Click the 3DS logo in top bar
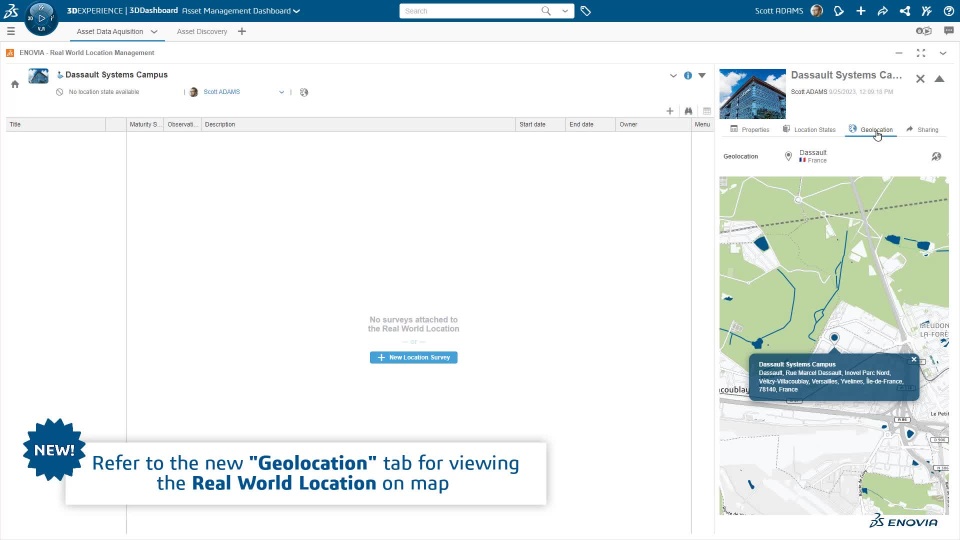 [x=11, y=10]
